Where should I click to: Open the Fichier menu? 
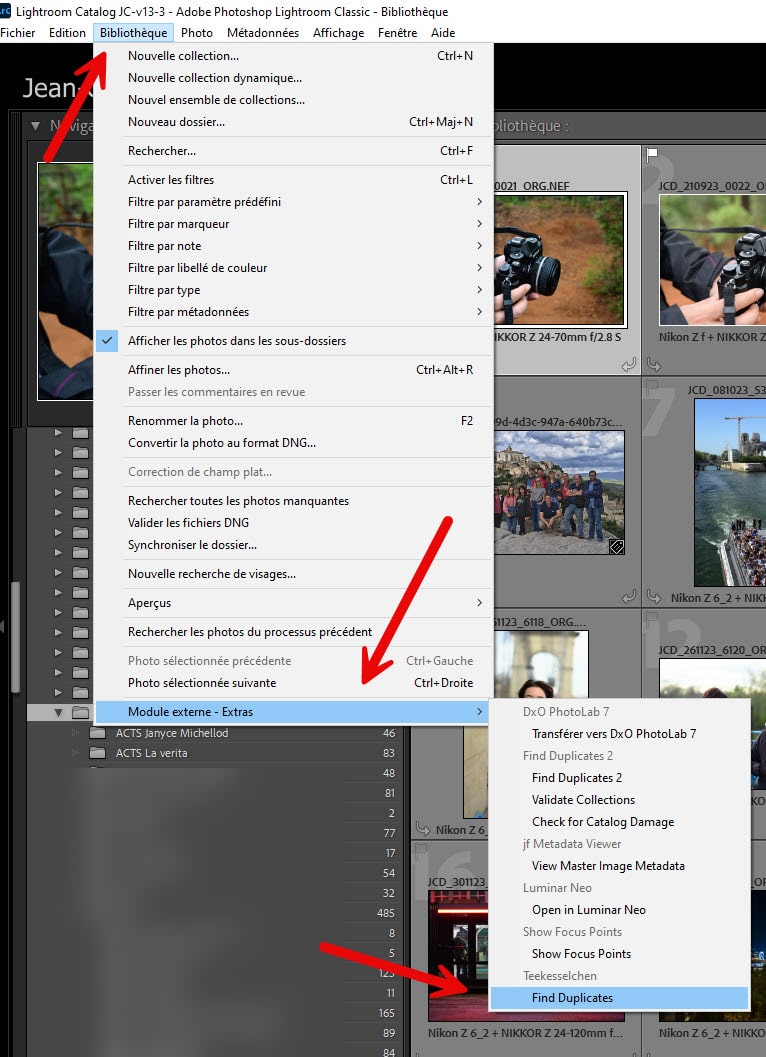(x=18, y=32)
